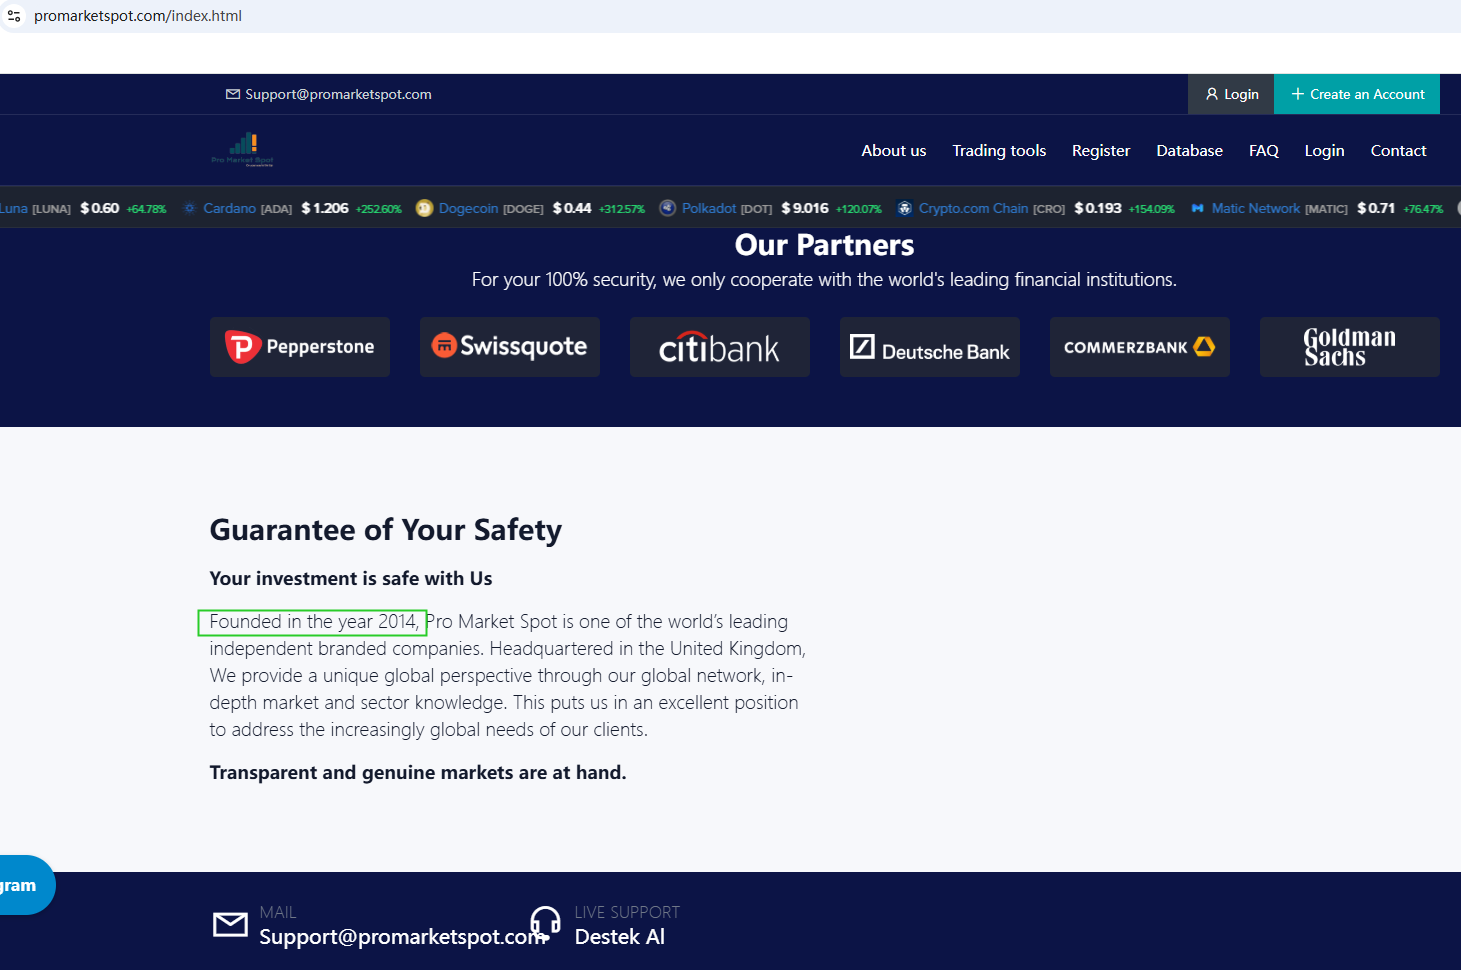
Task: Go to Register in the navigation menu
Action: 1101,151
